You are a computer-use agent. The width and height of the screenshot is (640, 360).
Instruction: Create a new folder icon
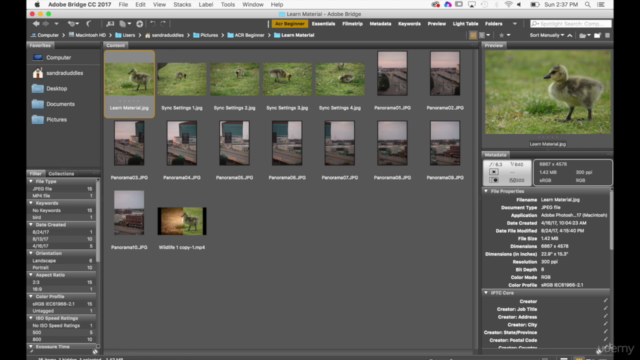pos(598,35)
